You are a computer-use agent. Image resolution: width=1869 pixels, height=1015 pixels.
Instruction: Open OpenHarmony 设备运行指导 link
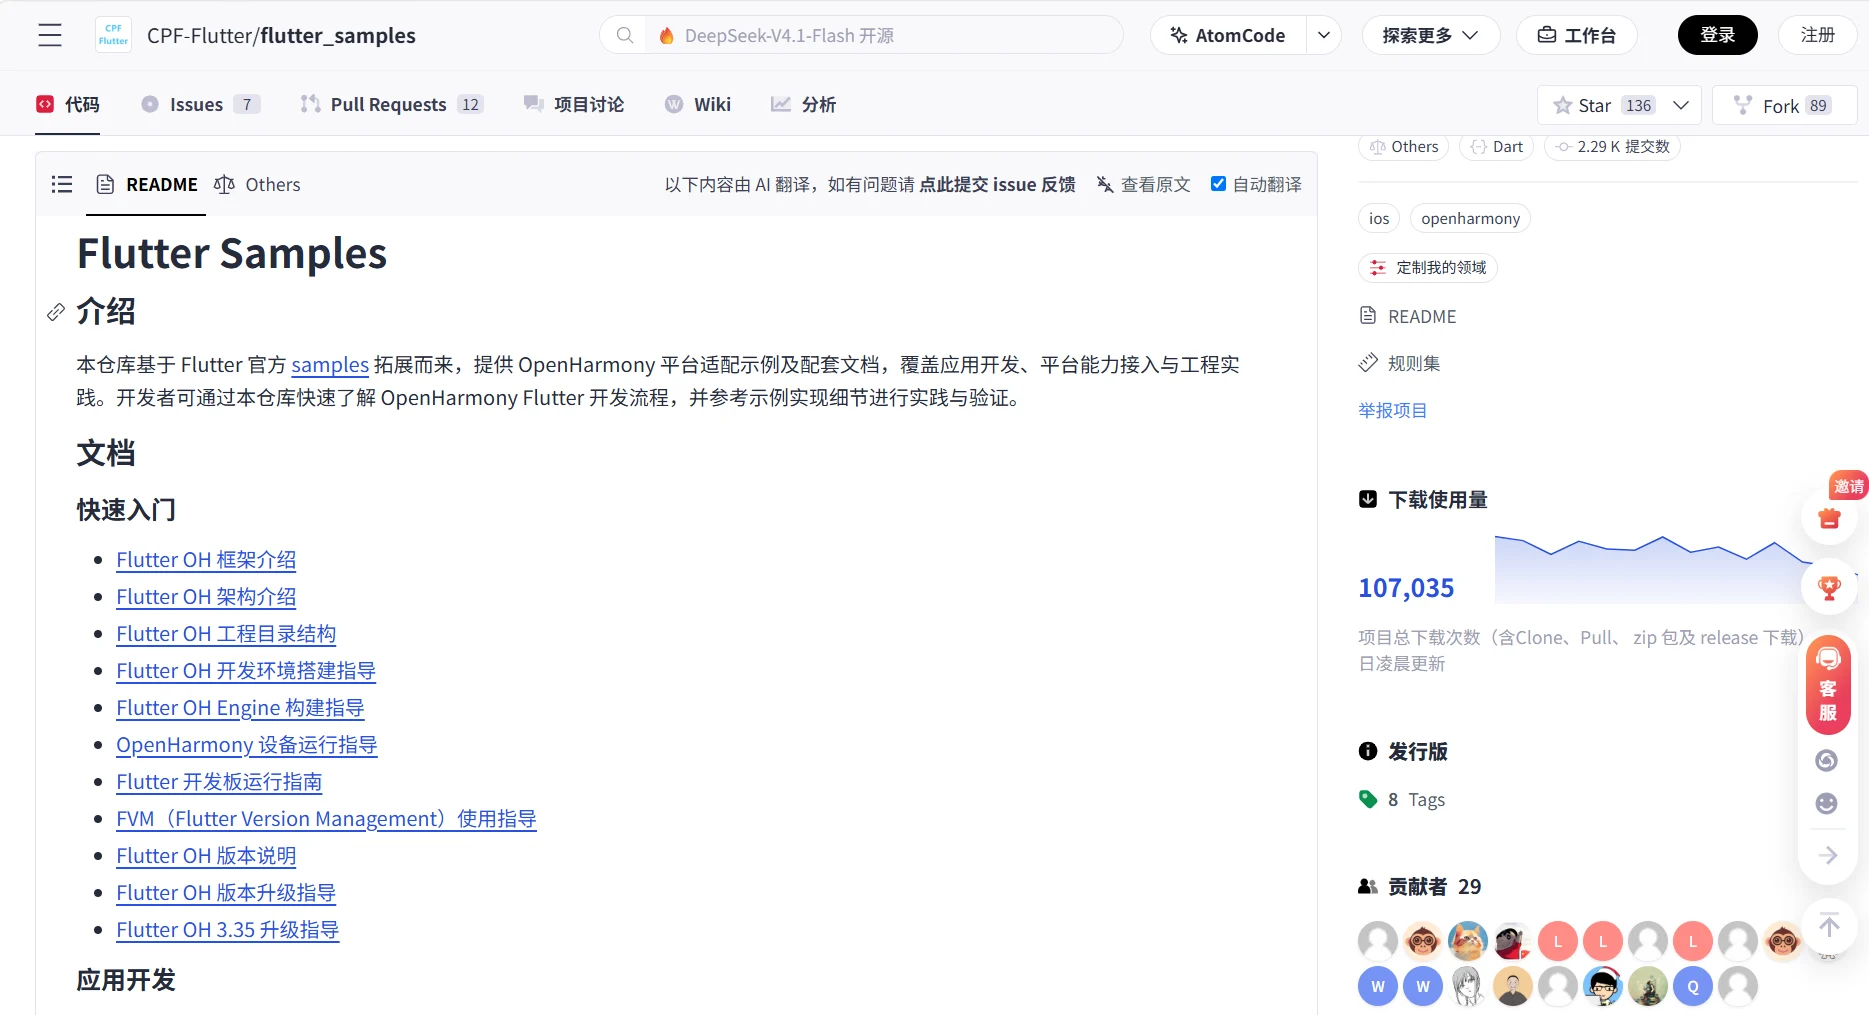(x=247, y=745)
